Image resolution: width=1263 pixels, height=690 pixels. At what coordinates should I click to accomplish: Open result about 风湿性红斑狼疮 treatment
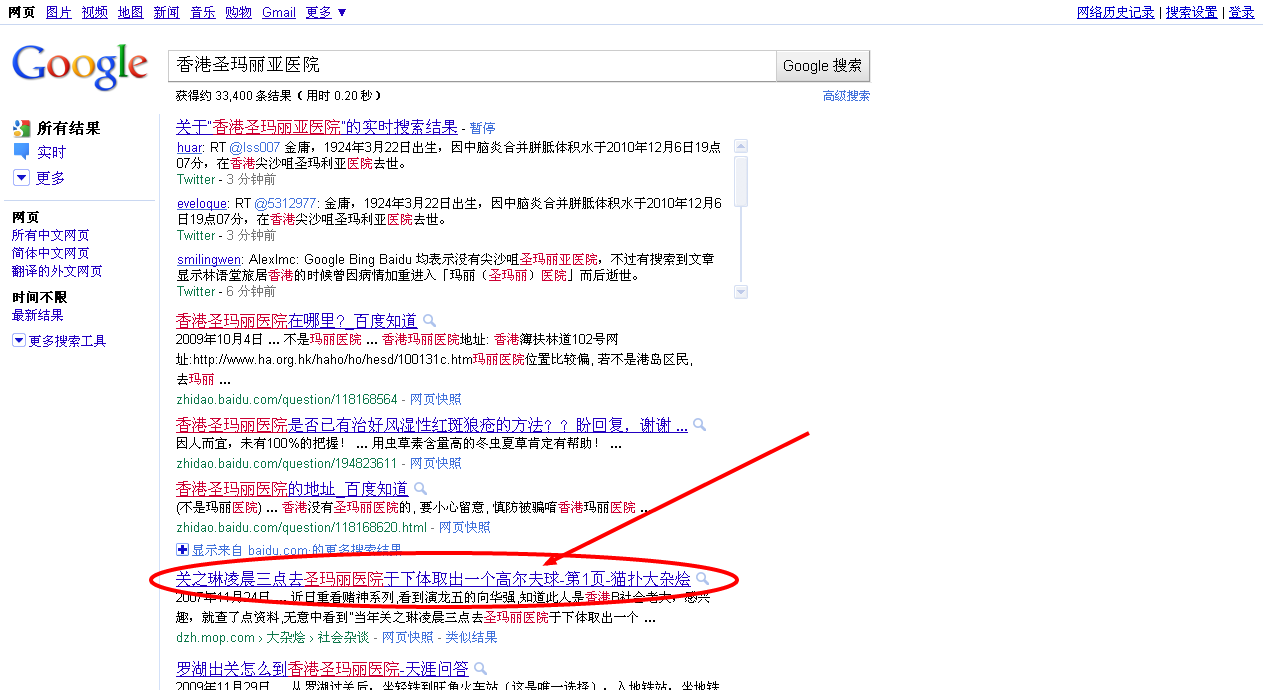[x=432, y=425]
